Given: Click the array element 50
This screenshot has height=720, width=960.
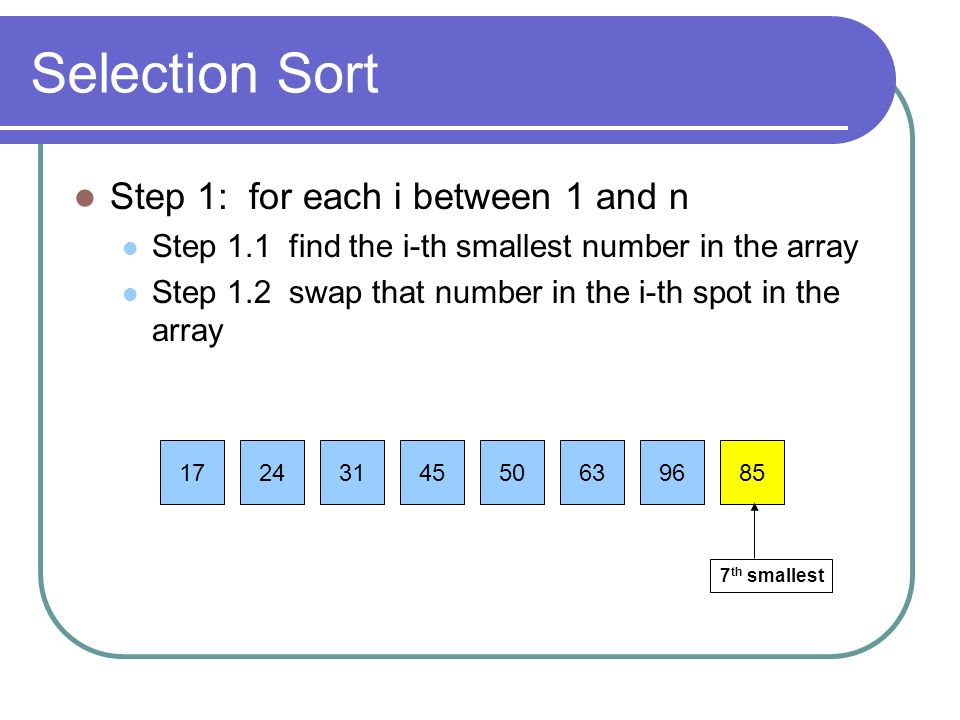Looking at the screenshot, I should click(x=512, y=472).
